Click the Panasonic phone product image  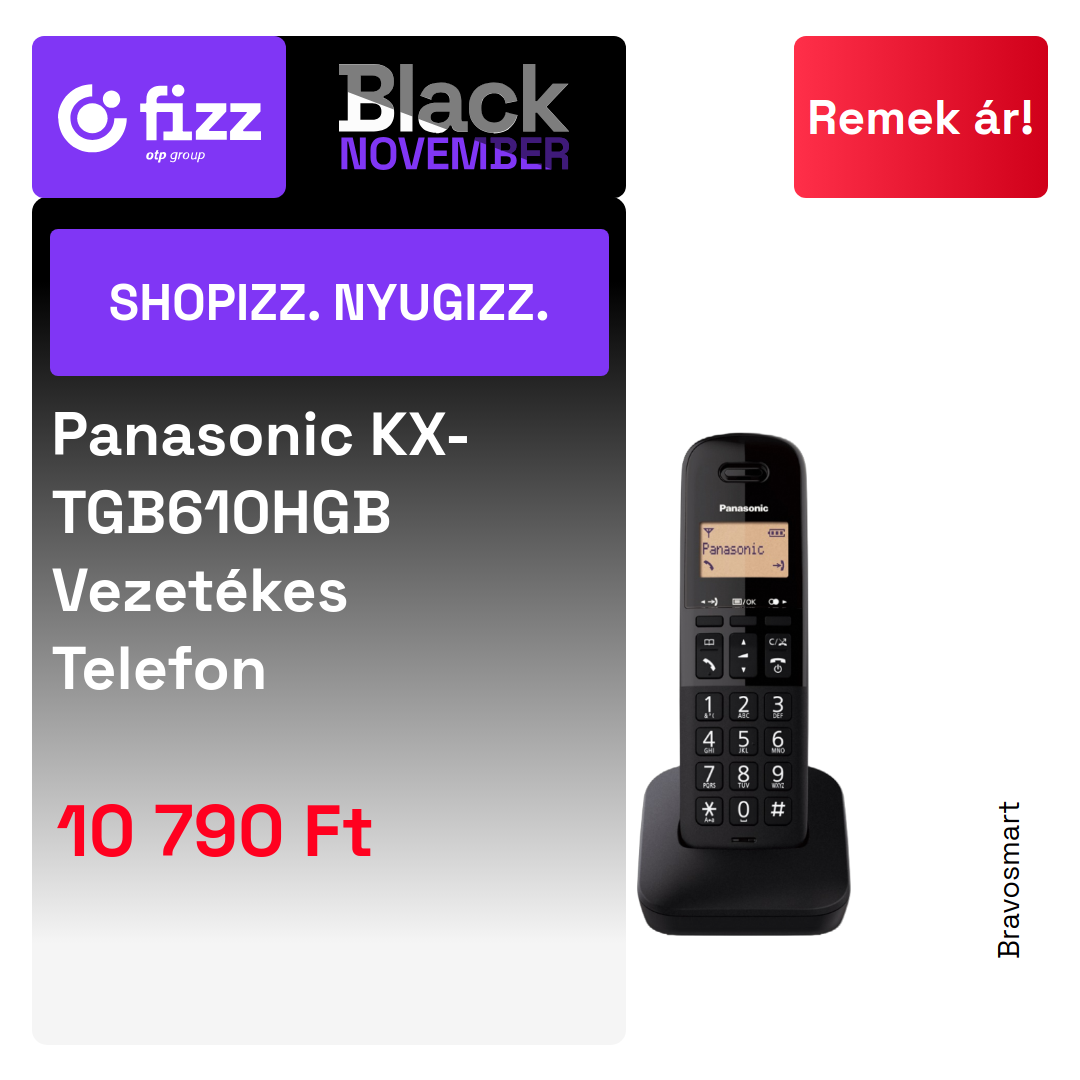tap(744, 684)
